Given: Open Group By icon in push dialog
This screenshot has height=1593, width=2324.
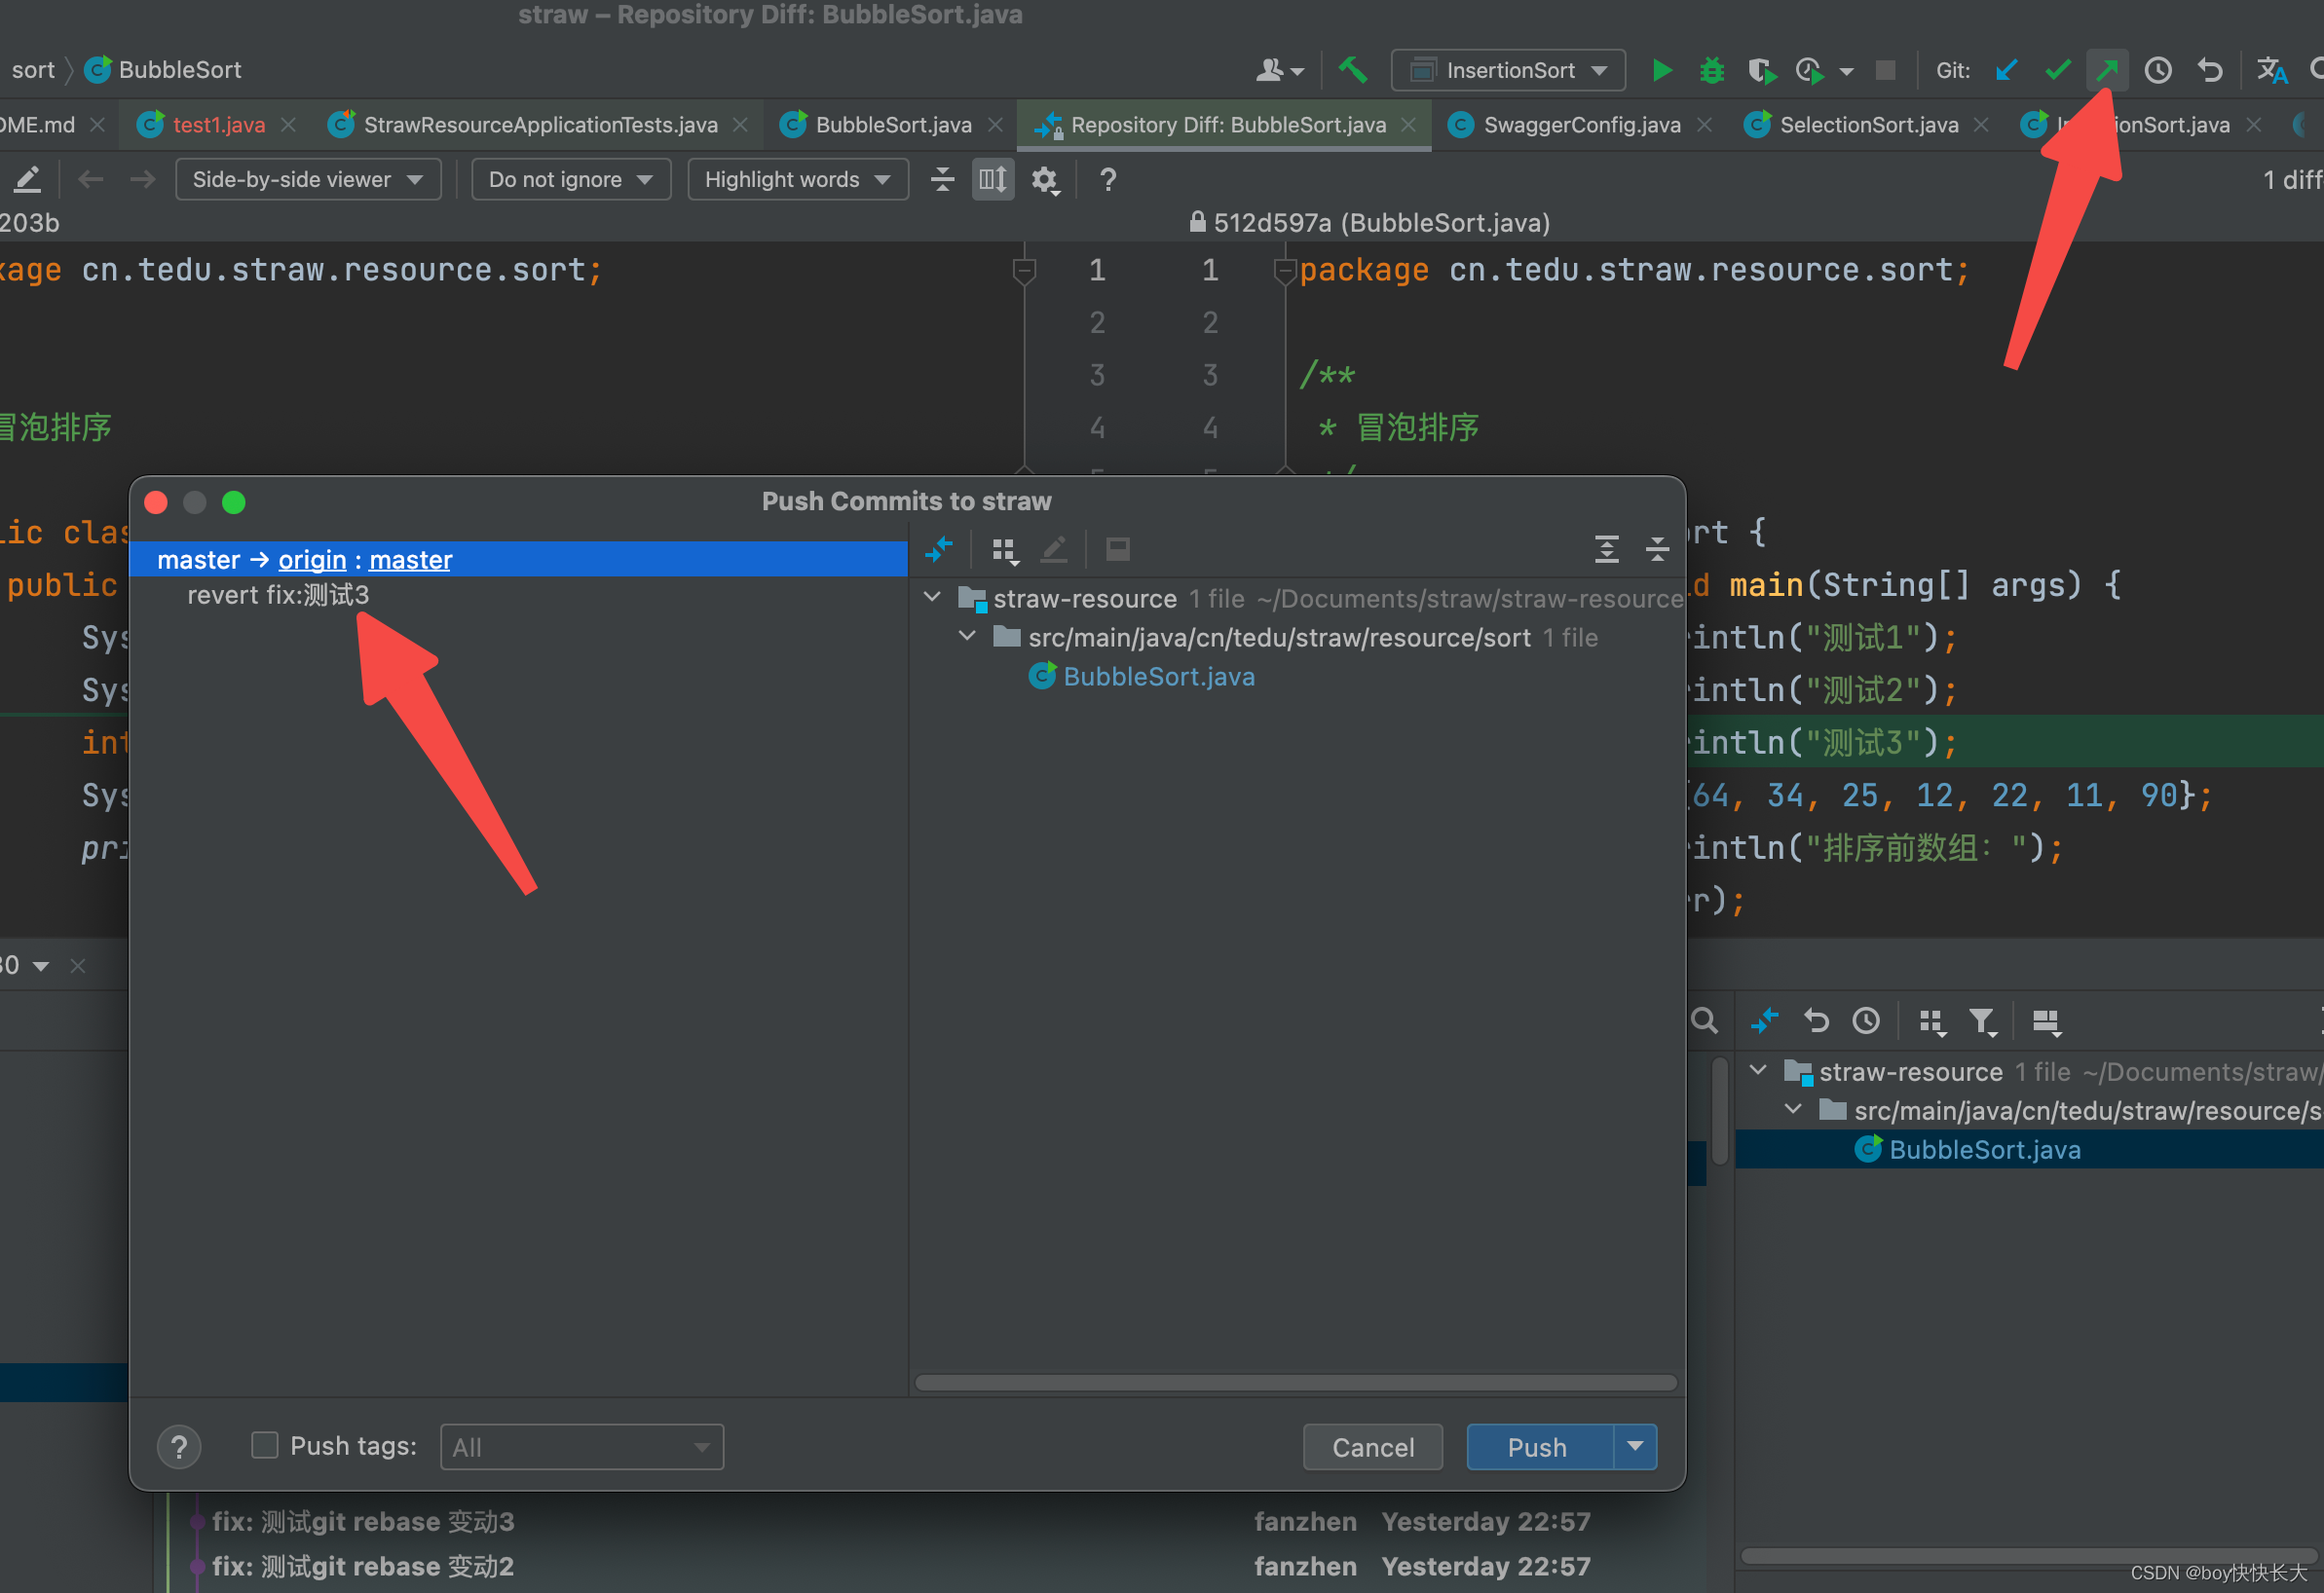Looking at the screenshot, I should [1004, 550].
